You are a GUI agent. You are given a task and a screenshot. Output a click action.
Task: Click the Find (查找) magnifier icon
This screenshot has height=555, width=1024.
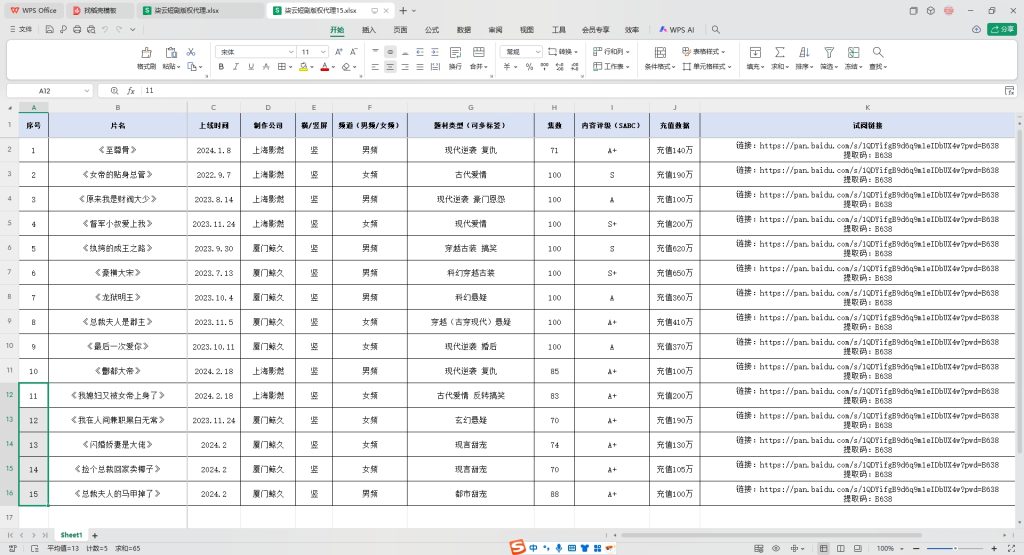coord(878,53)
